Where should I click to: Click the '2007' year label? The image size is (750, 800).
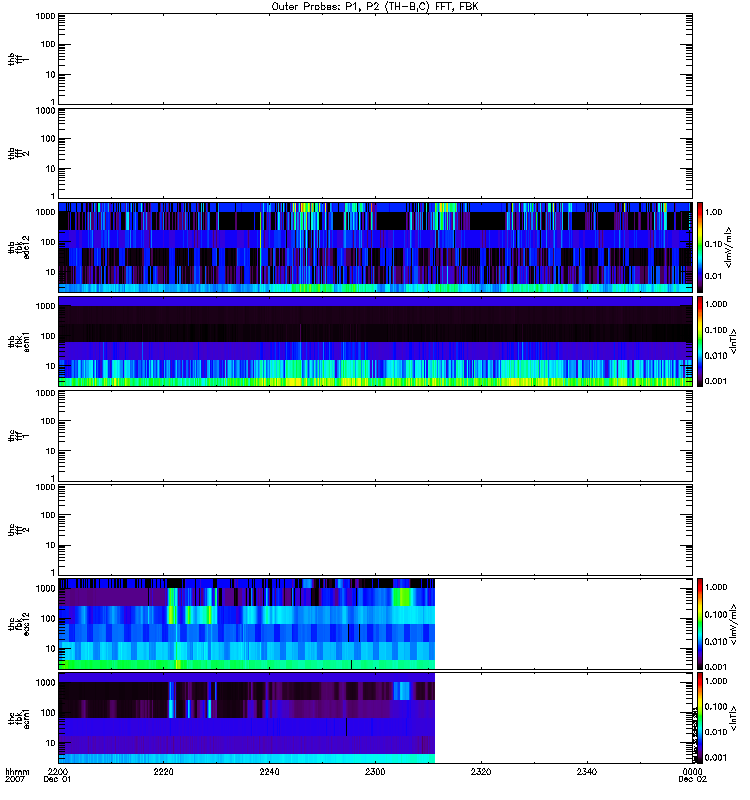pos(14,779)
